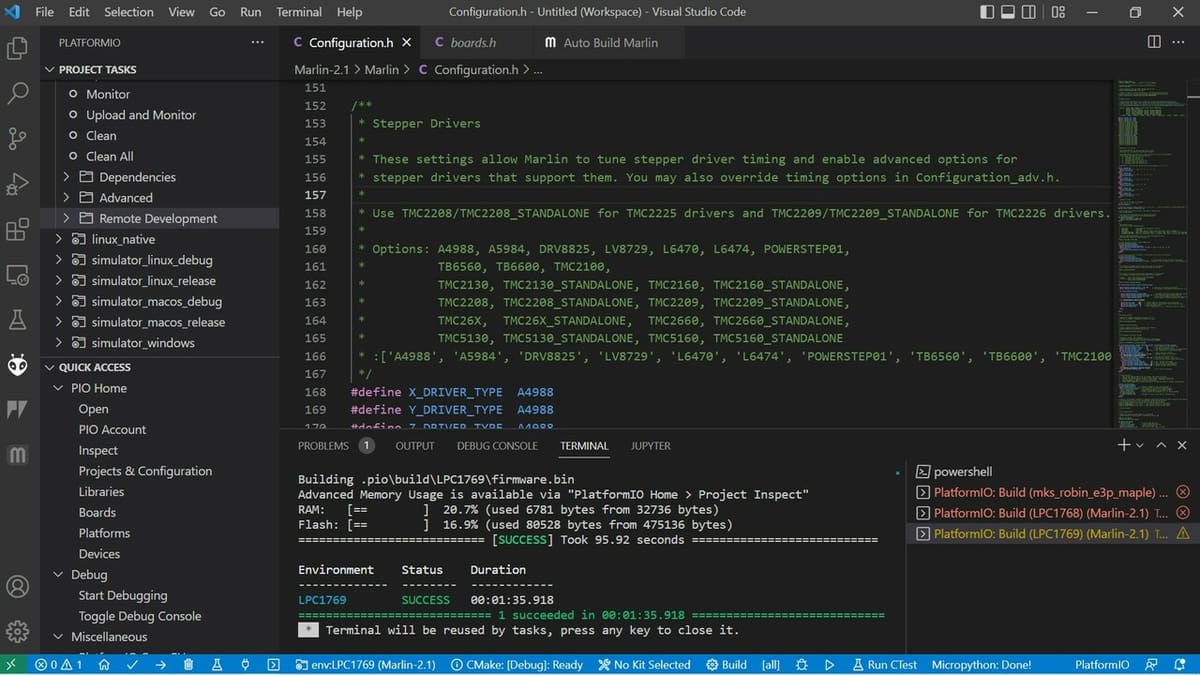Open the Accounts icon in activity bar
Screen dimensions: 1200x675
(17, 586)
